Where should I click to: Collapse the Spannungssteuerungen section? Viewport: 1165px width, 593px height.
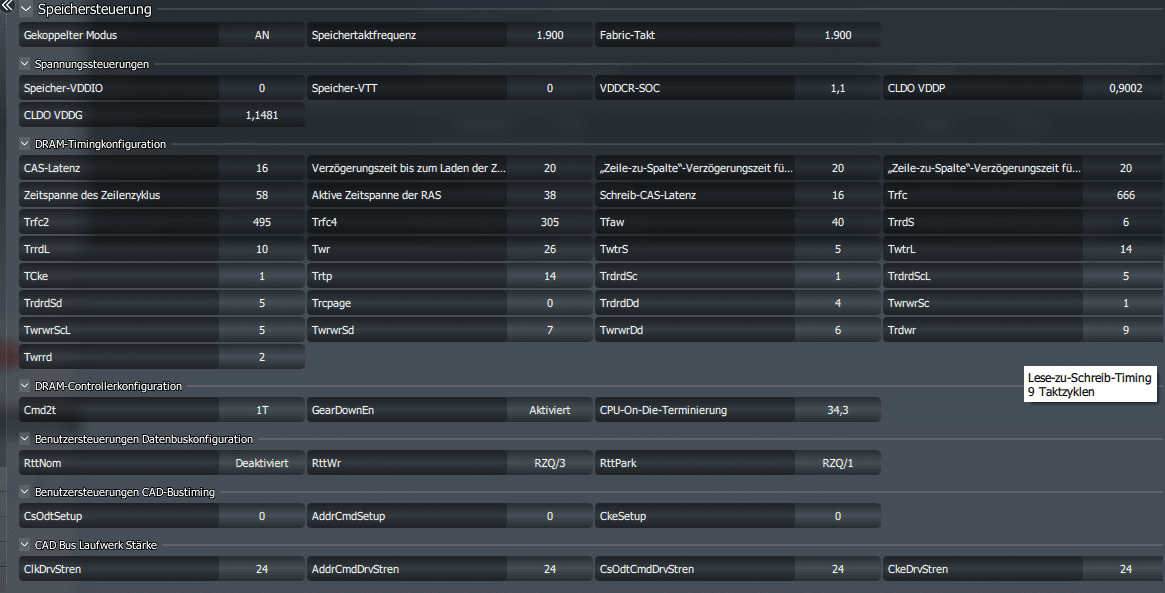[26, 64]
